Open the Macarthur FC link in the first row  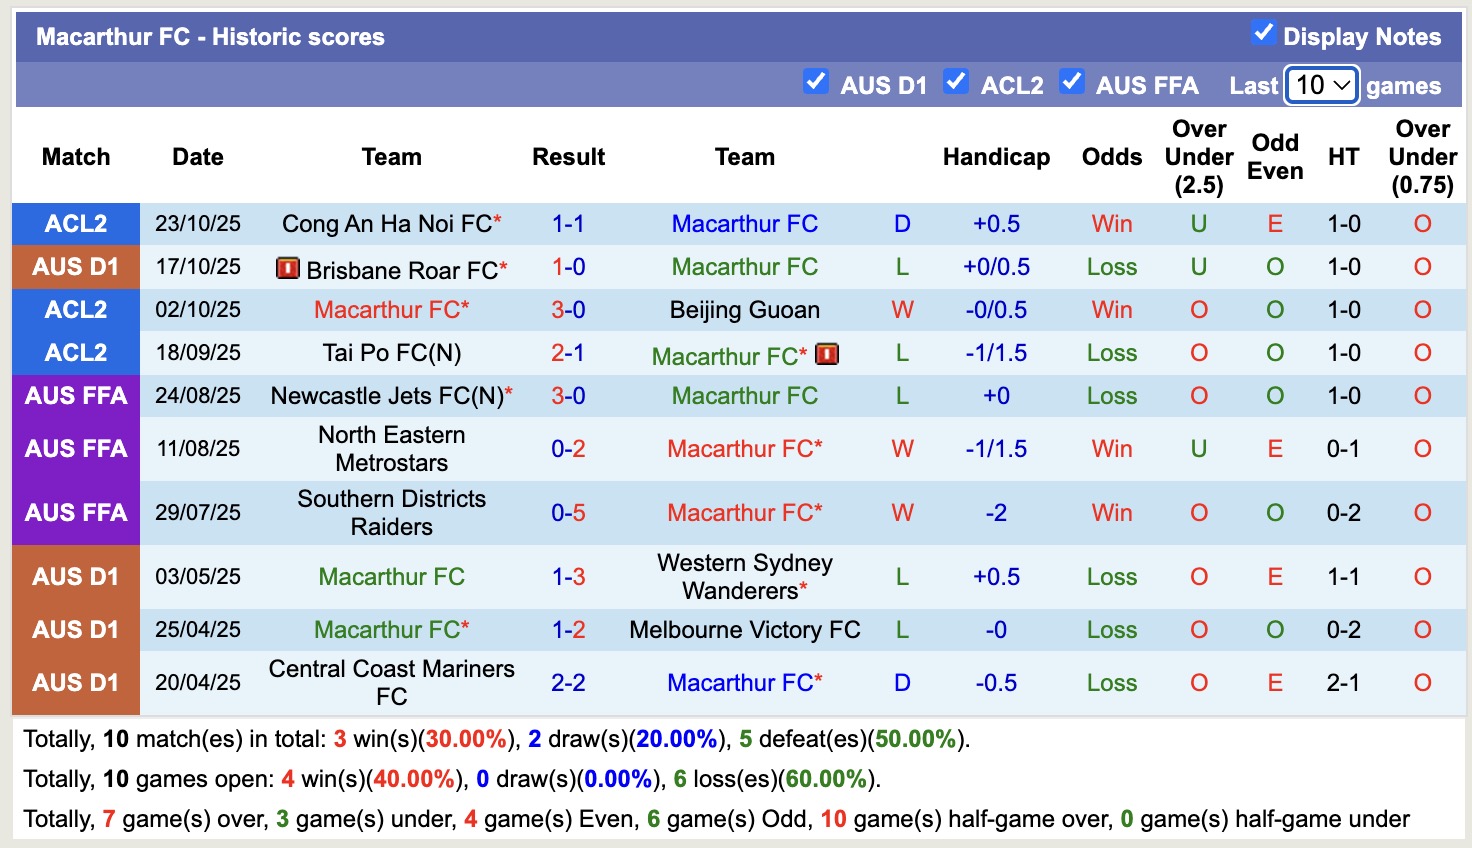pyautogui.click(x=744, y=223)
